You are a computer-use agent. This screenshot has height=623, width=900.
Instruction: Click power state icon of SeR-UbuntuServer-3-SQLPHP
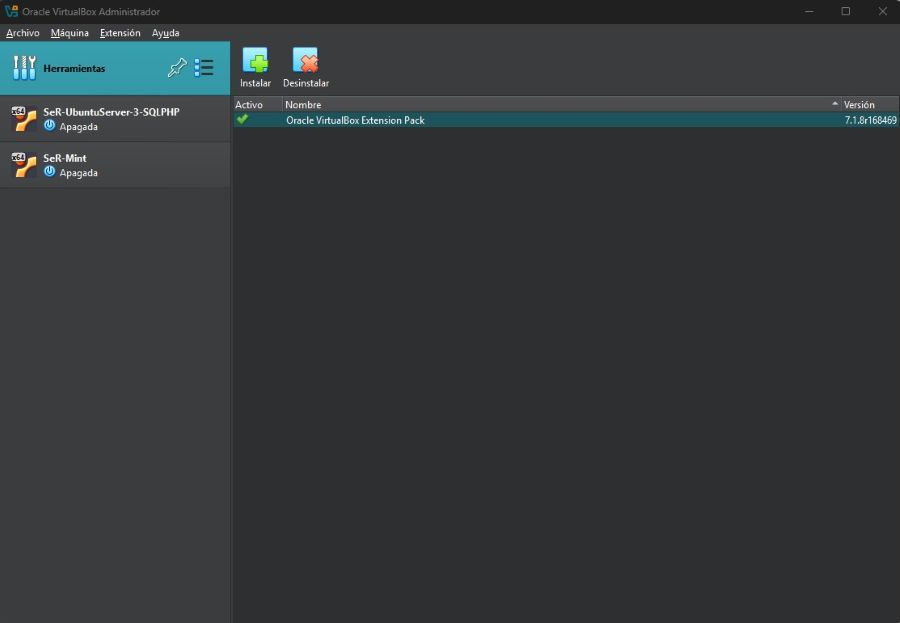[49, 125]
